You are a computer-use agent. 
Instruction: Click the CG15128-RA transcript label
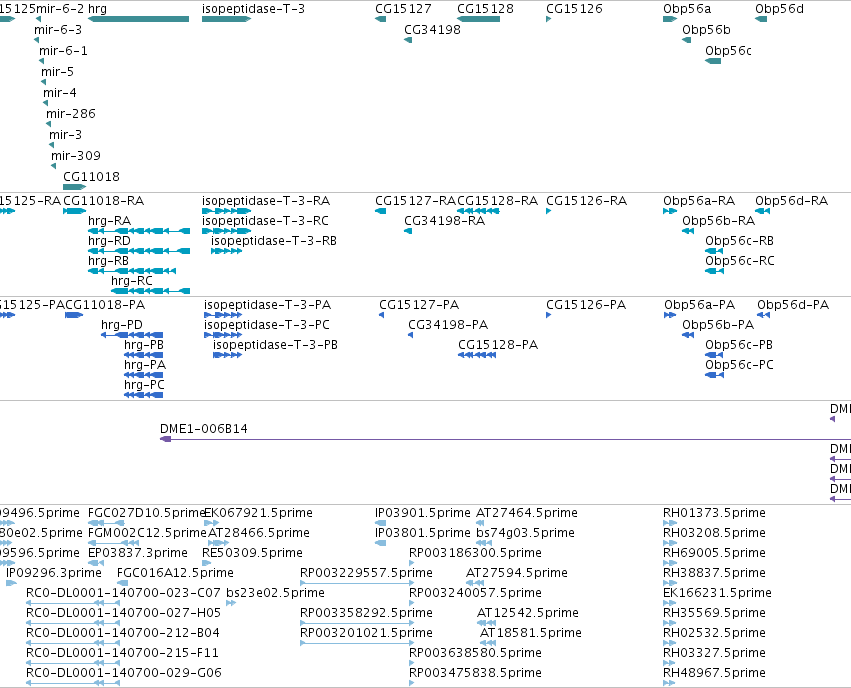(x=497, y=201)
